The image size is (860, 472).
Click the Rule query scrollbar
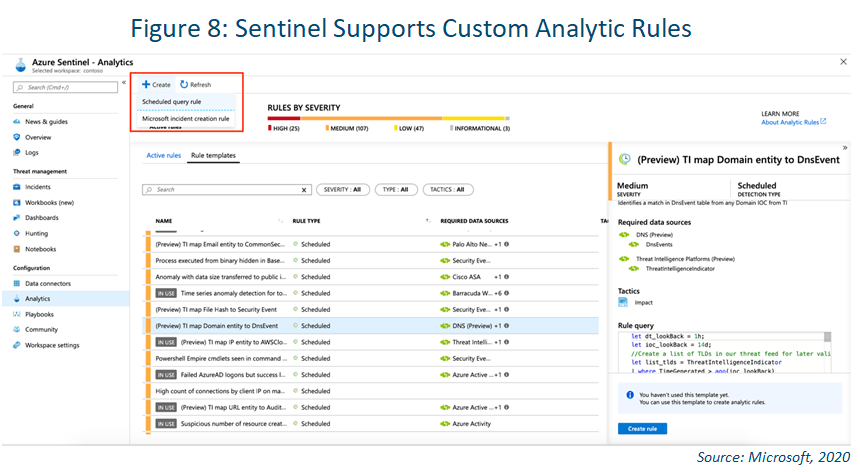(827, 337)
